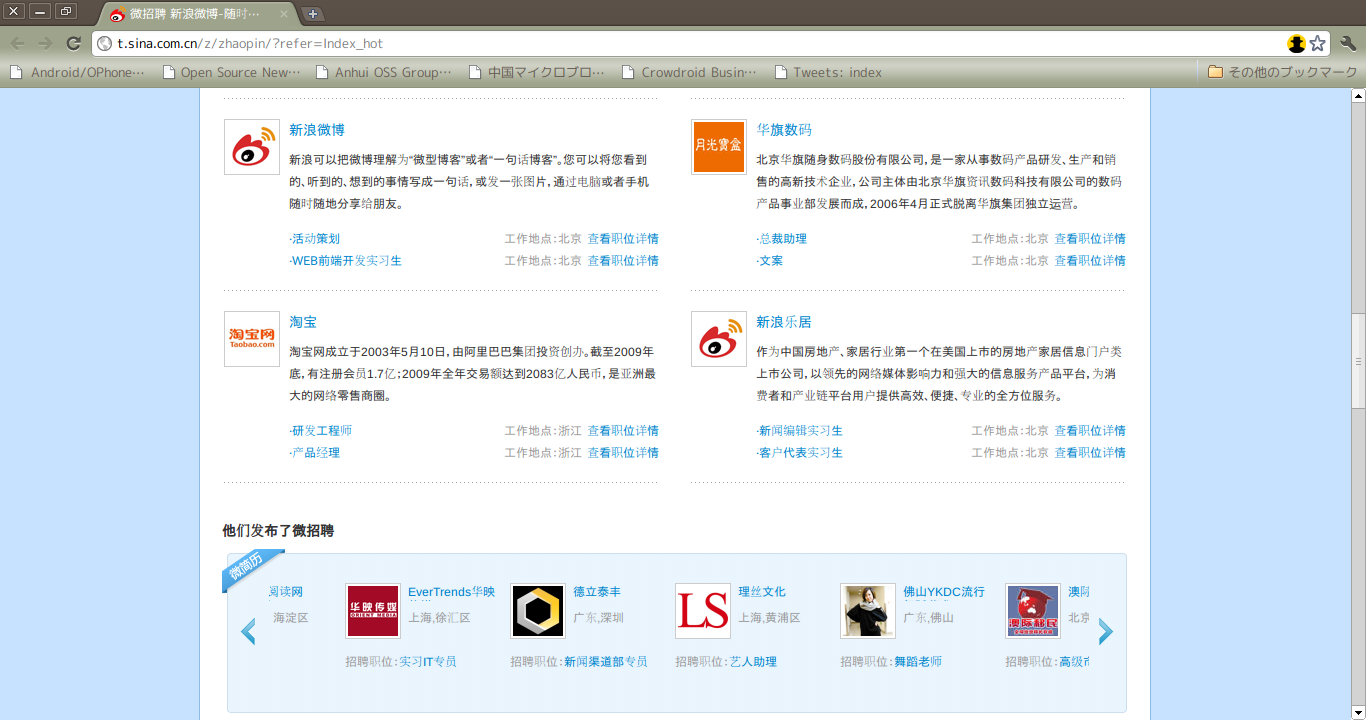This screenshot has width=1366, height=720.
Task: Open the 新浪微博 company title link
Action: pyautogui.click(x=317, y=130)
